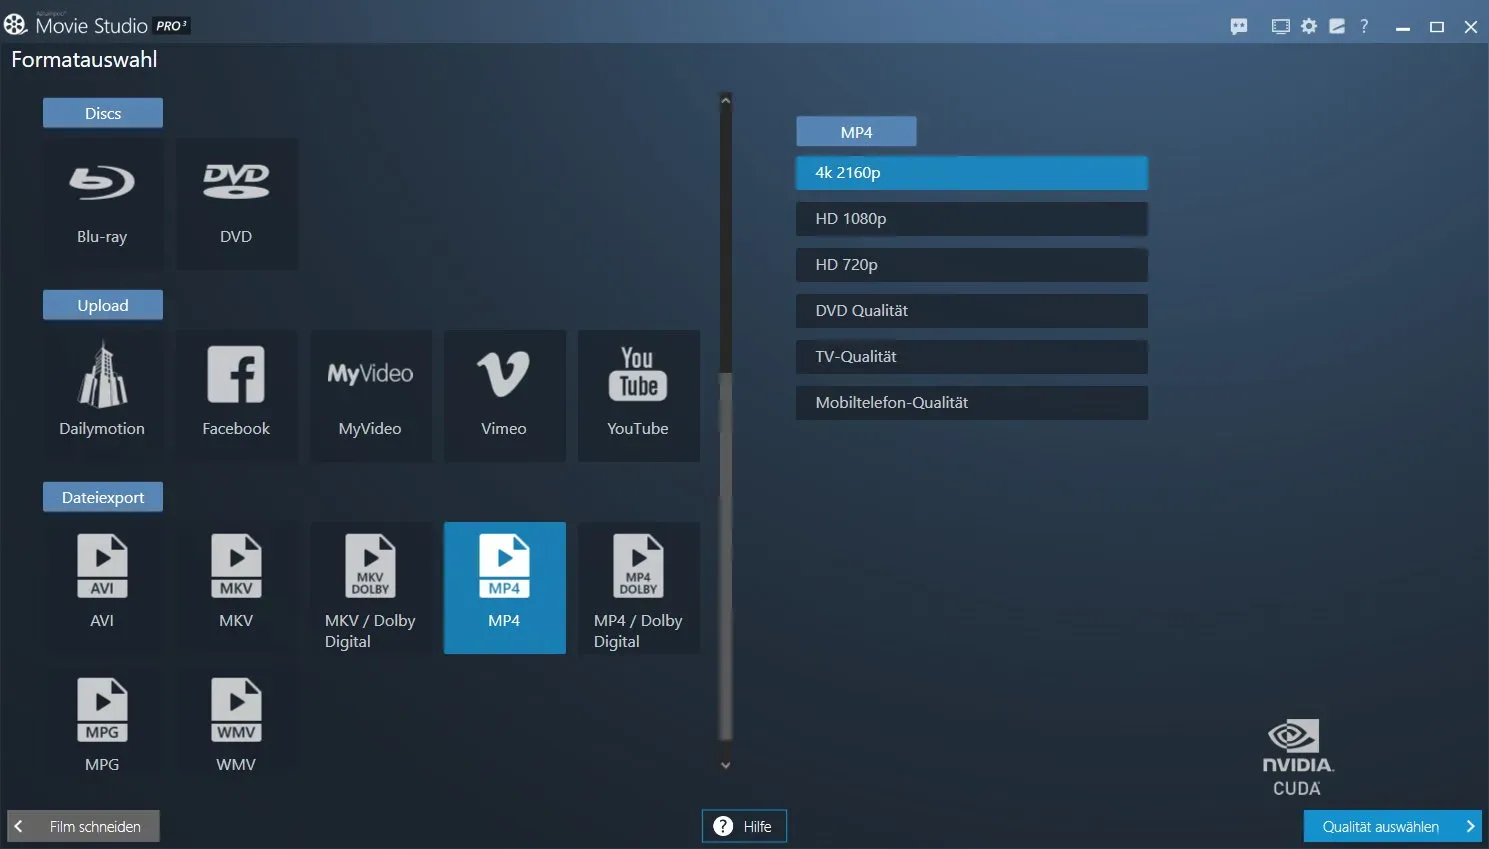Select HD 720p quality option
Screen dimensions: 1489x849
click(x=971, y=265)
